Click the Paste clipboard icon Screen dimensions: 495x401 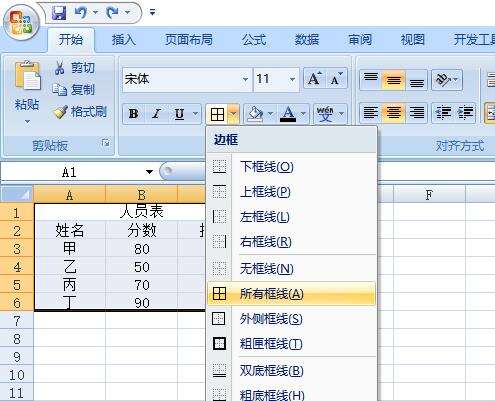pos(27,76)
